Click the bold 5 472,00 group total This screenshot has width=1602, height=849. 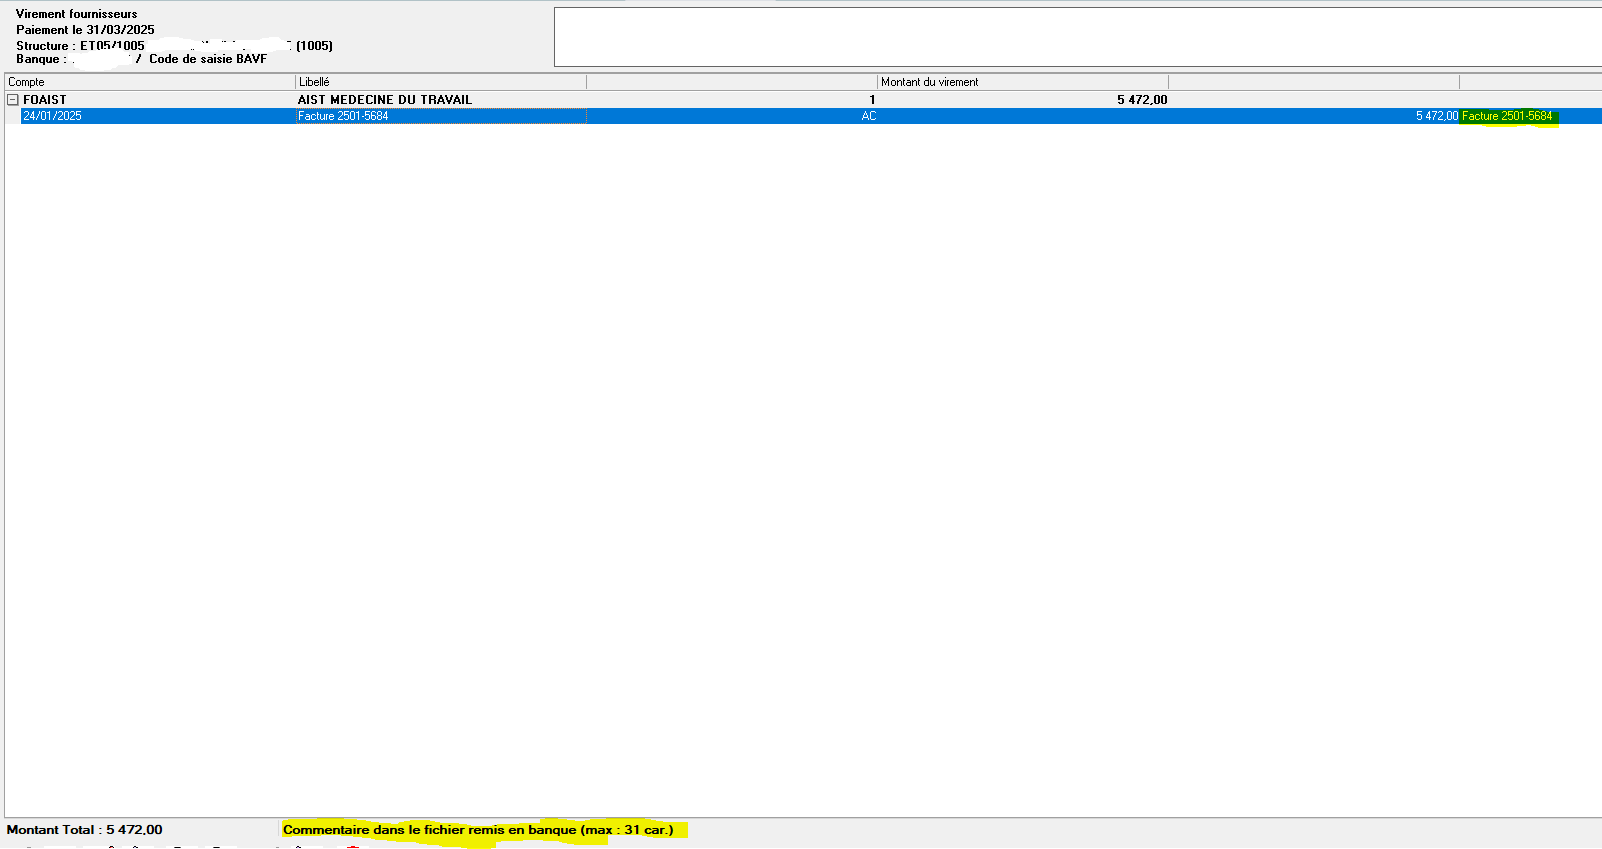1142,100
